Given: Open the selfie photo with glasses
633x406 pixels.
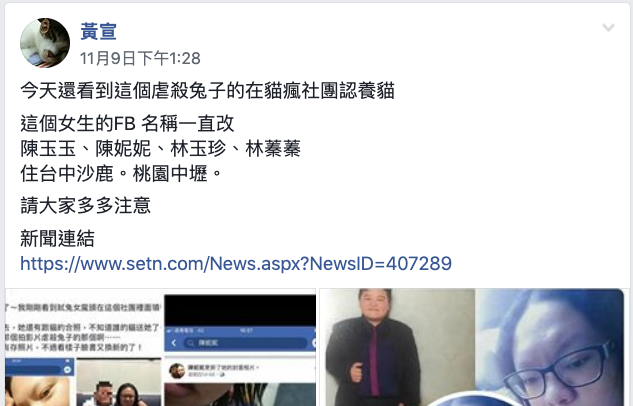Looking at the screenshot, I should (550, 347).
